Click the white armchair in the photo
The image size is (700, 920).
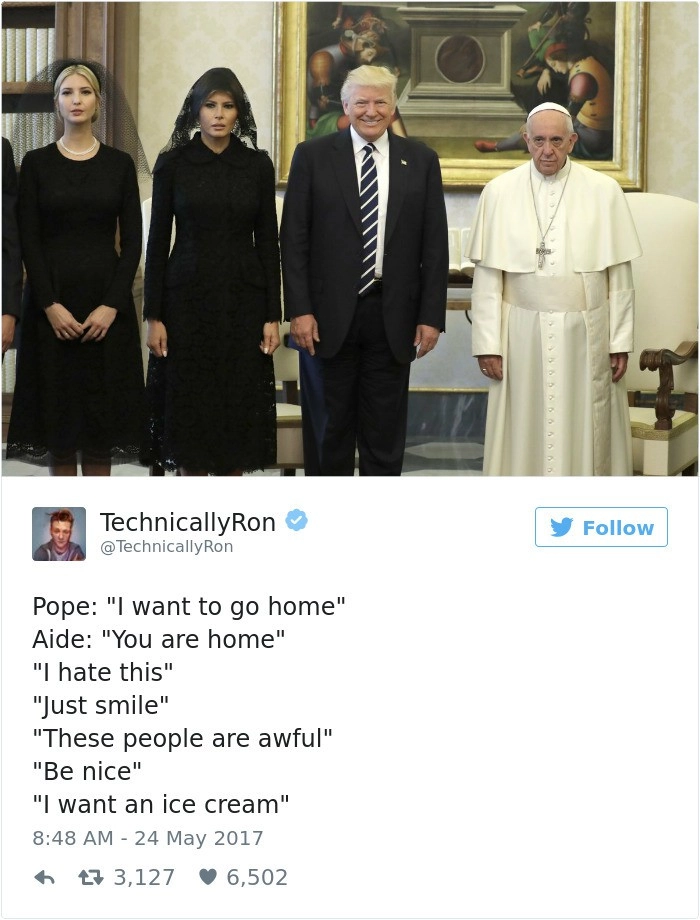tap(661, 329)
